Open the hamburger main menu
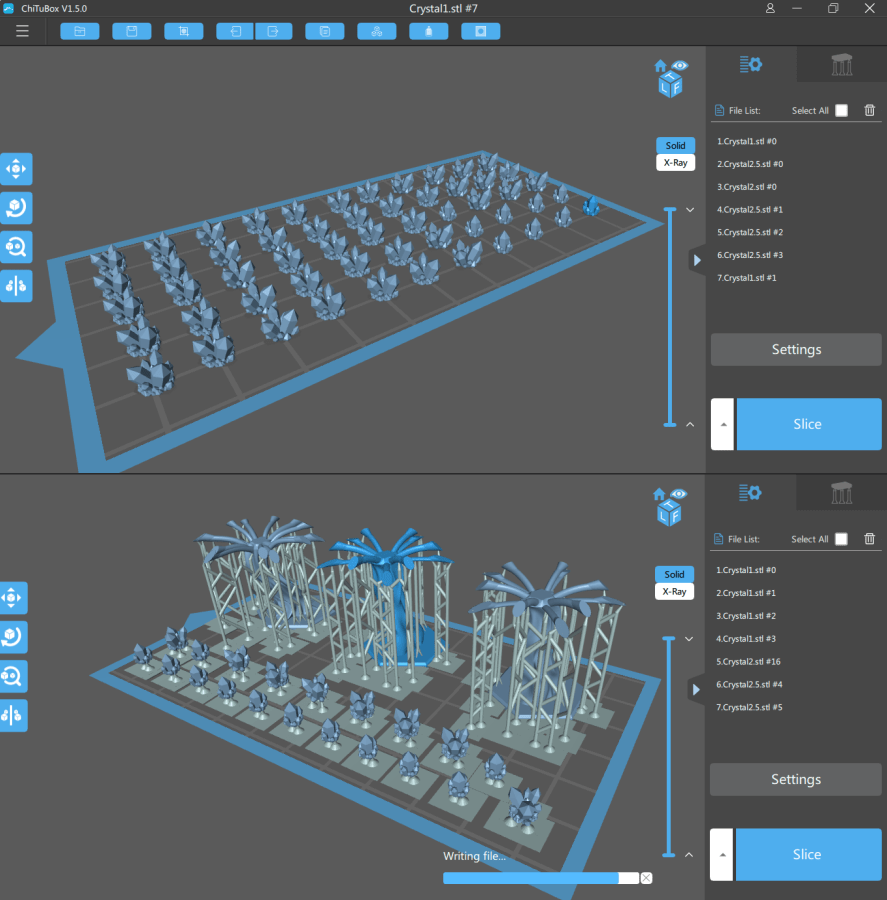887x900 pixels. click(x=22, y=31)
